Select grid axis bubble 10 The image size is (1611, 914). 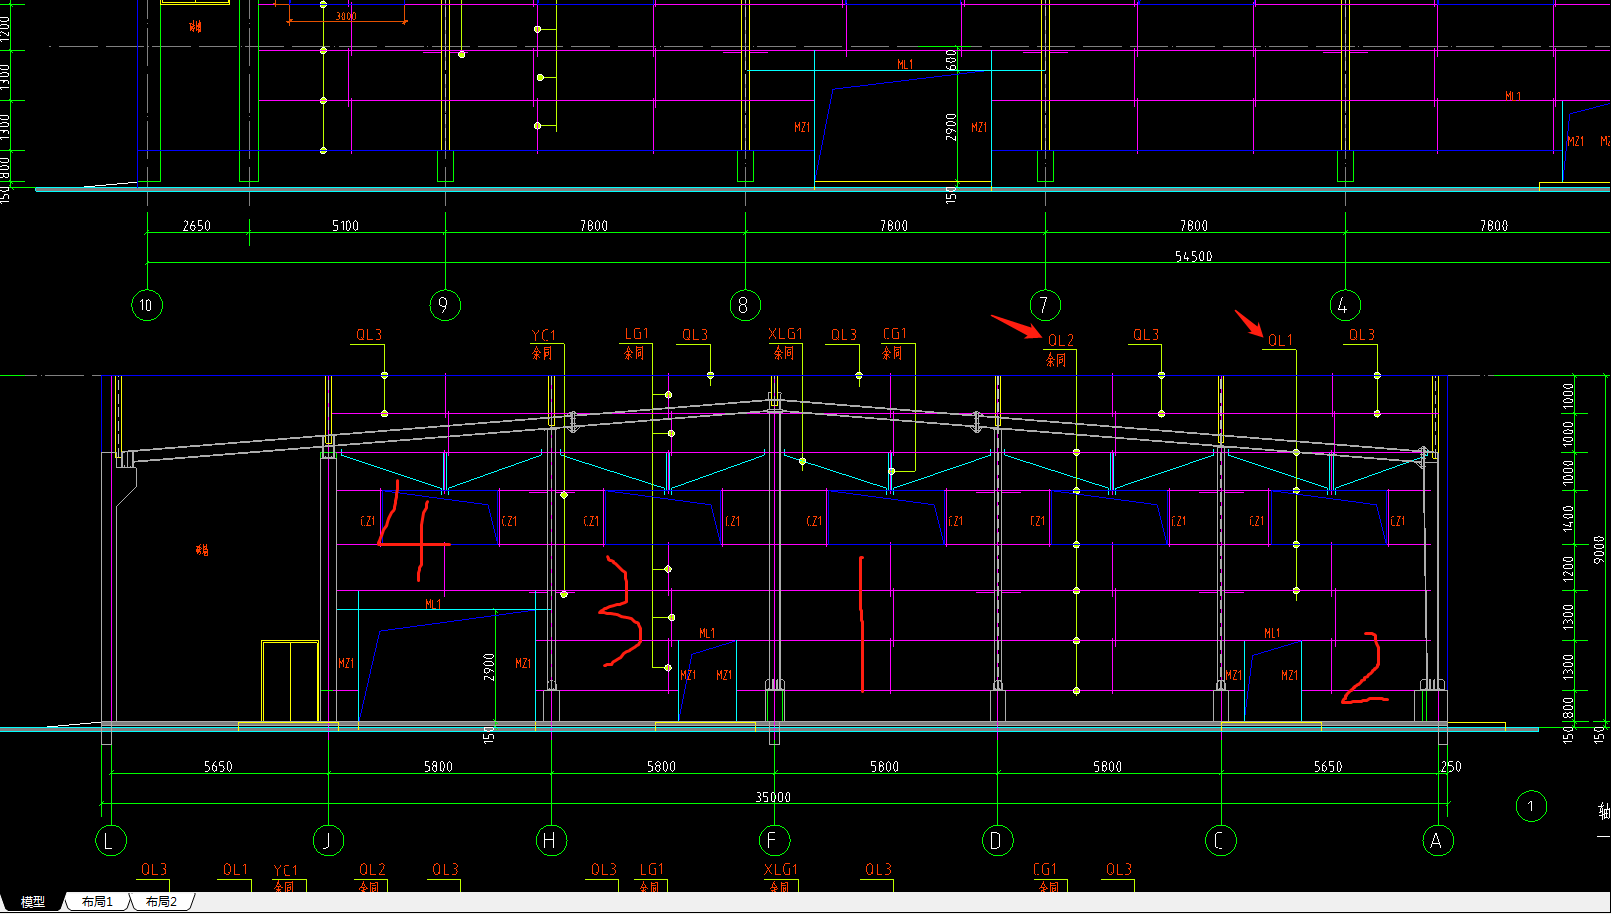pyautogui.click(x=147, y=305)
